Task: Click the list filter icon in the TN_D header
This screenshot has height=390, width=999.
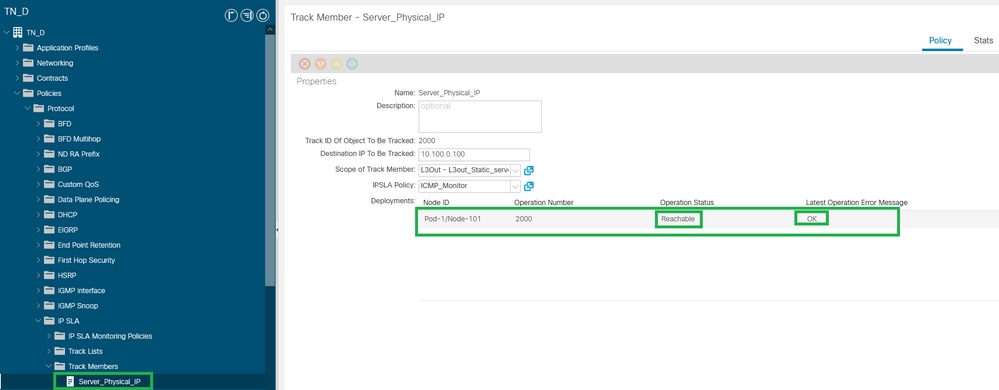Action: pos(247,15)
